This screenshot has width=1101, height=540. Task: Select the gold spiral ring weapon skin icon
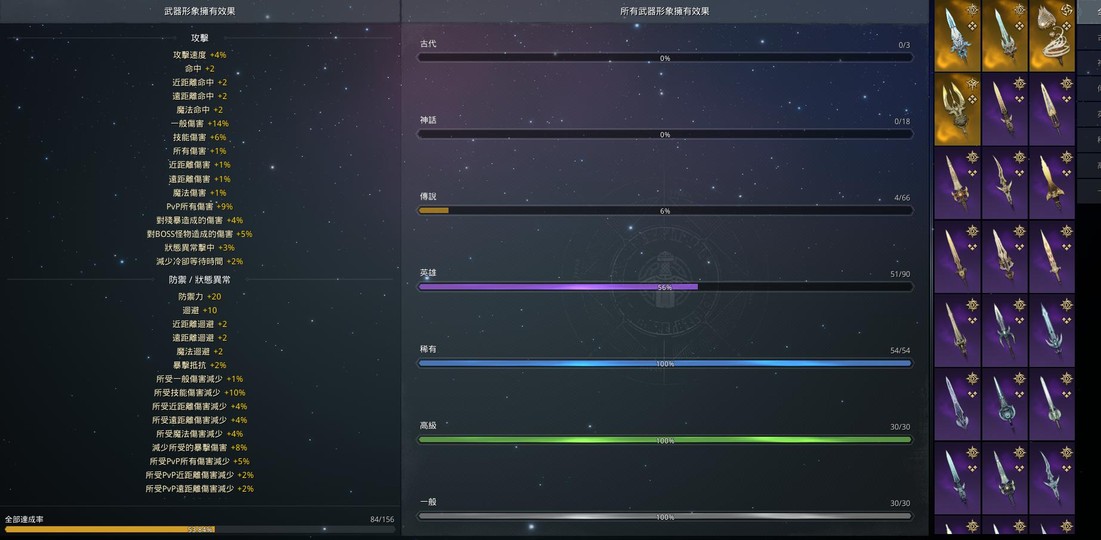tap(1052, 36)
